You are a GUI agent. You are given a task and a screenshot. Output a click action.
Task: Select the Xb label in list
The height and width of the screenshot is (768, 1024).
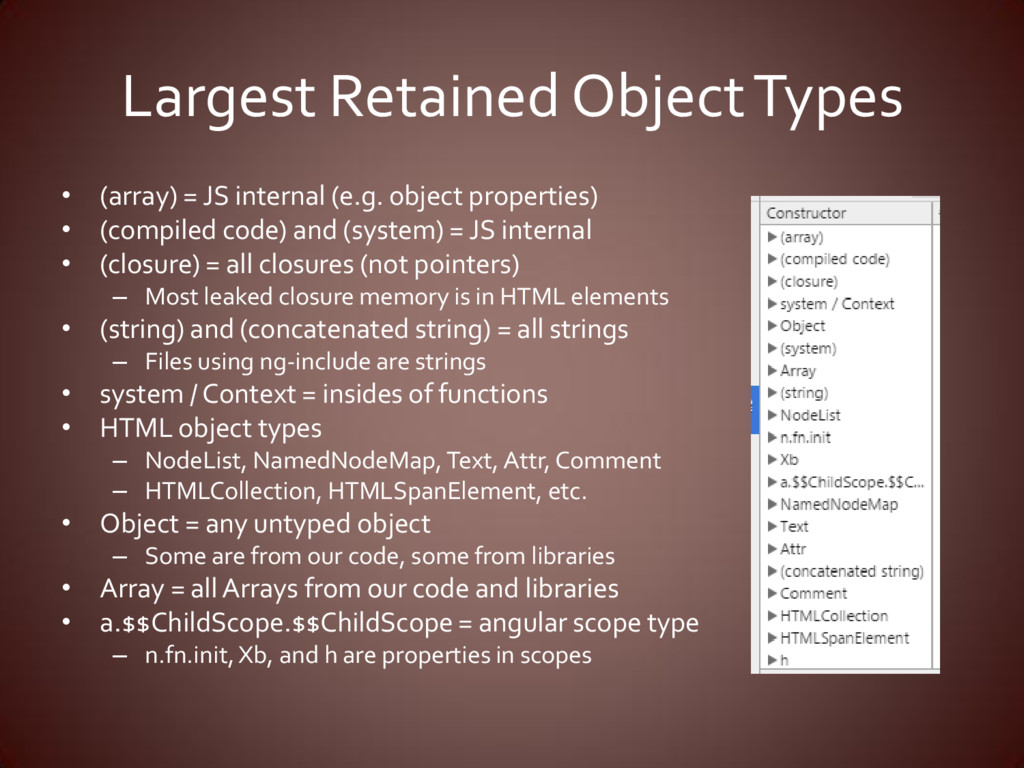[789, 460]
